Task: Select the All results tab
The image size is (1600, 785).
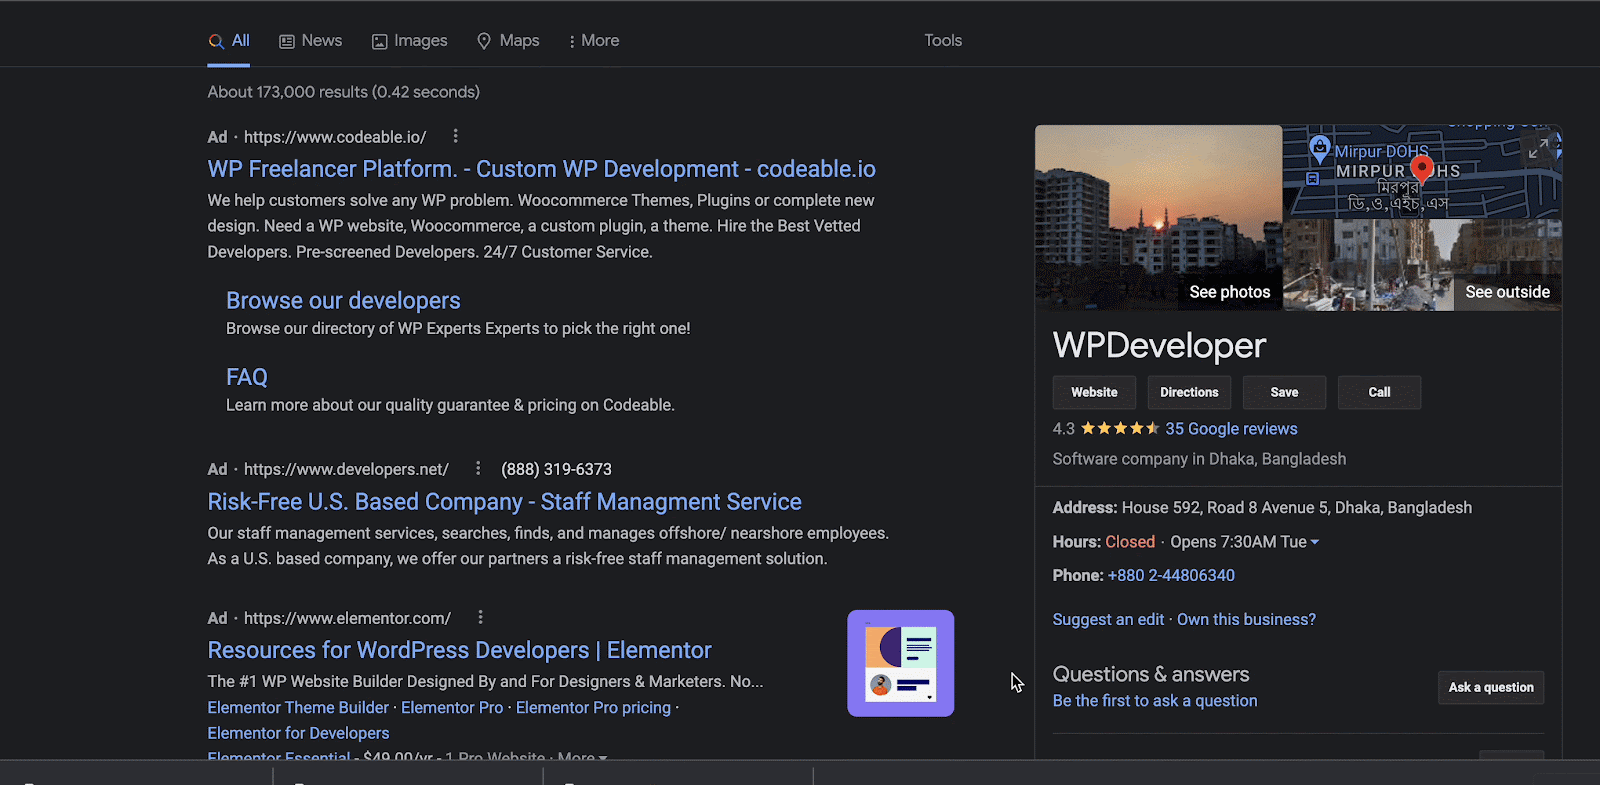Action: click(x=229, y=41)
